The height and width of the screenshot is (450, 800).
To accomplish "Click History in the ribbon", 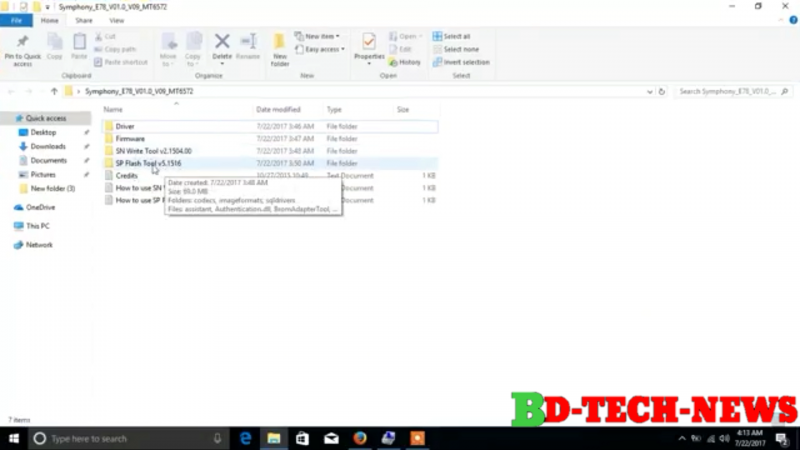I will coord(405,62).
